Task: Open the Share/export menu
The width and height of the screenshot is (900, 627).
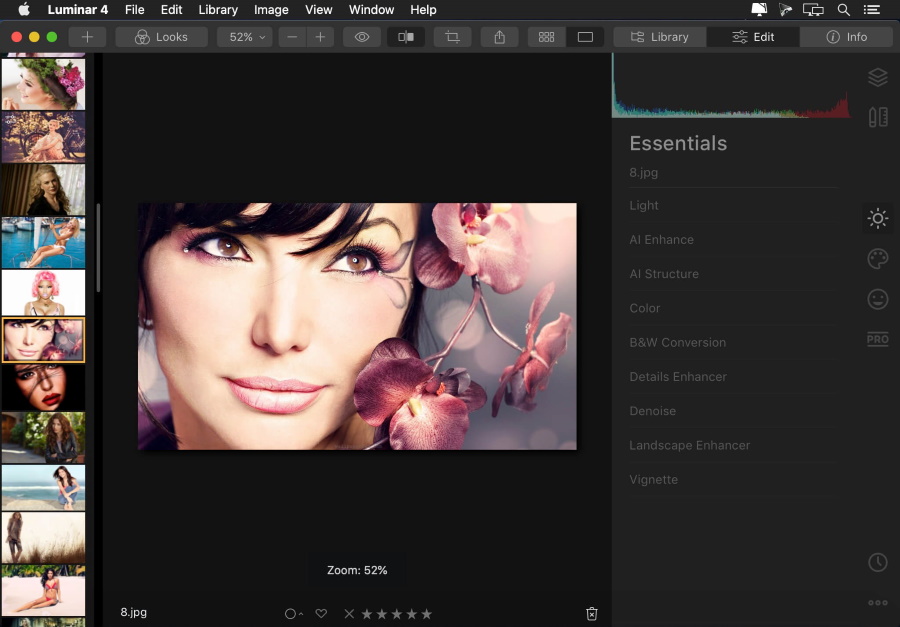Action: click(x=499, y=37)
